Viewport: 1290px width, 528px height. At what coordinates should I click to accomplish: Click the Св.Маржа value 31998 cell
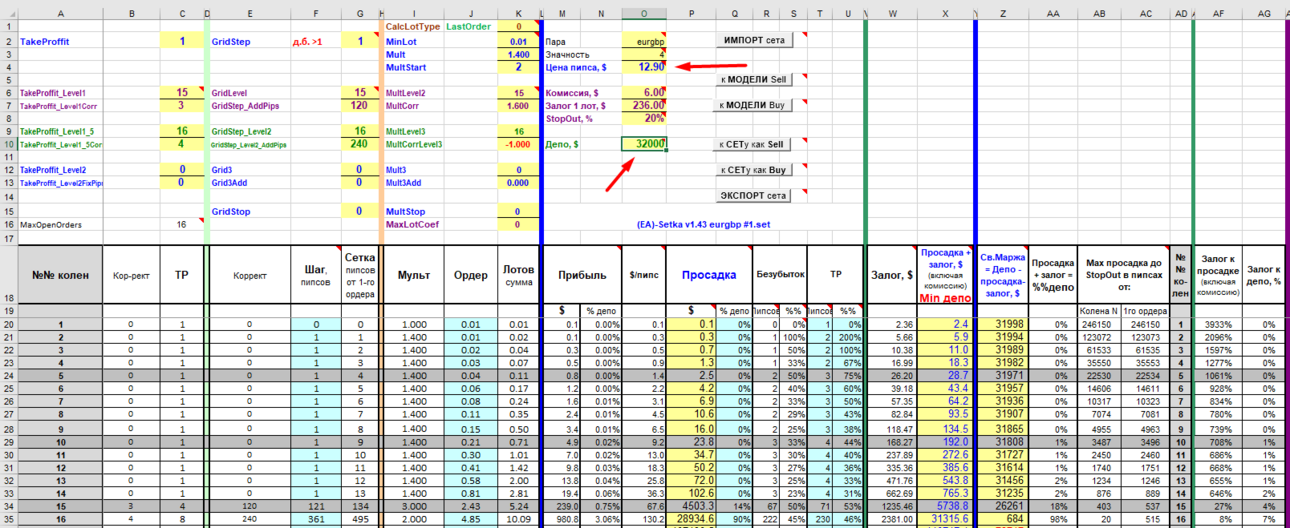click(1002, 324)
